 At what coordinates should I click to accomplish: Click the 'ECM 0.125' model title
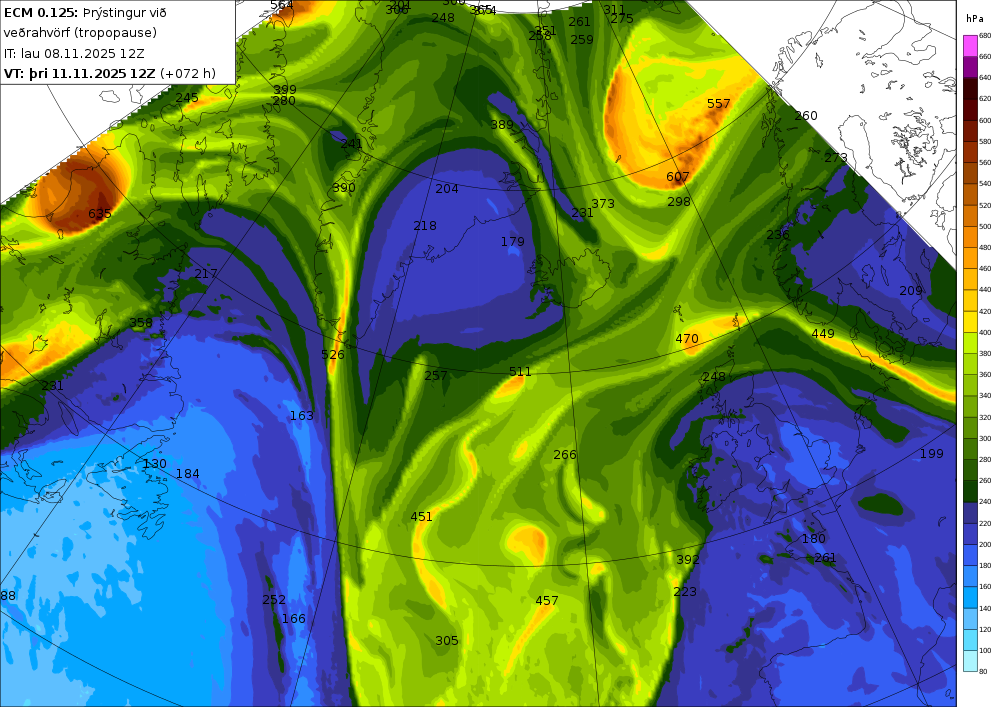click(41, 13)
